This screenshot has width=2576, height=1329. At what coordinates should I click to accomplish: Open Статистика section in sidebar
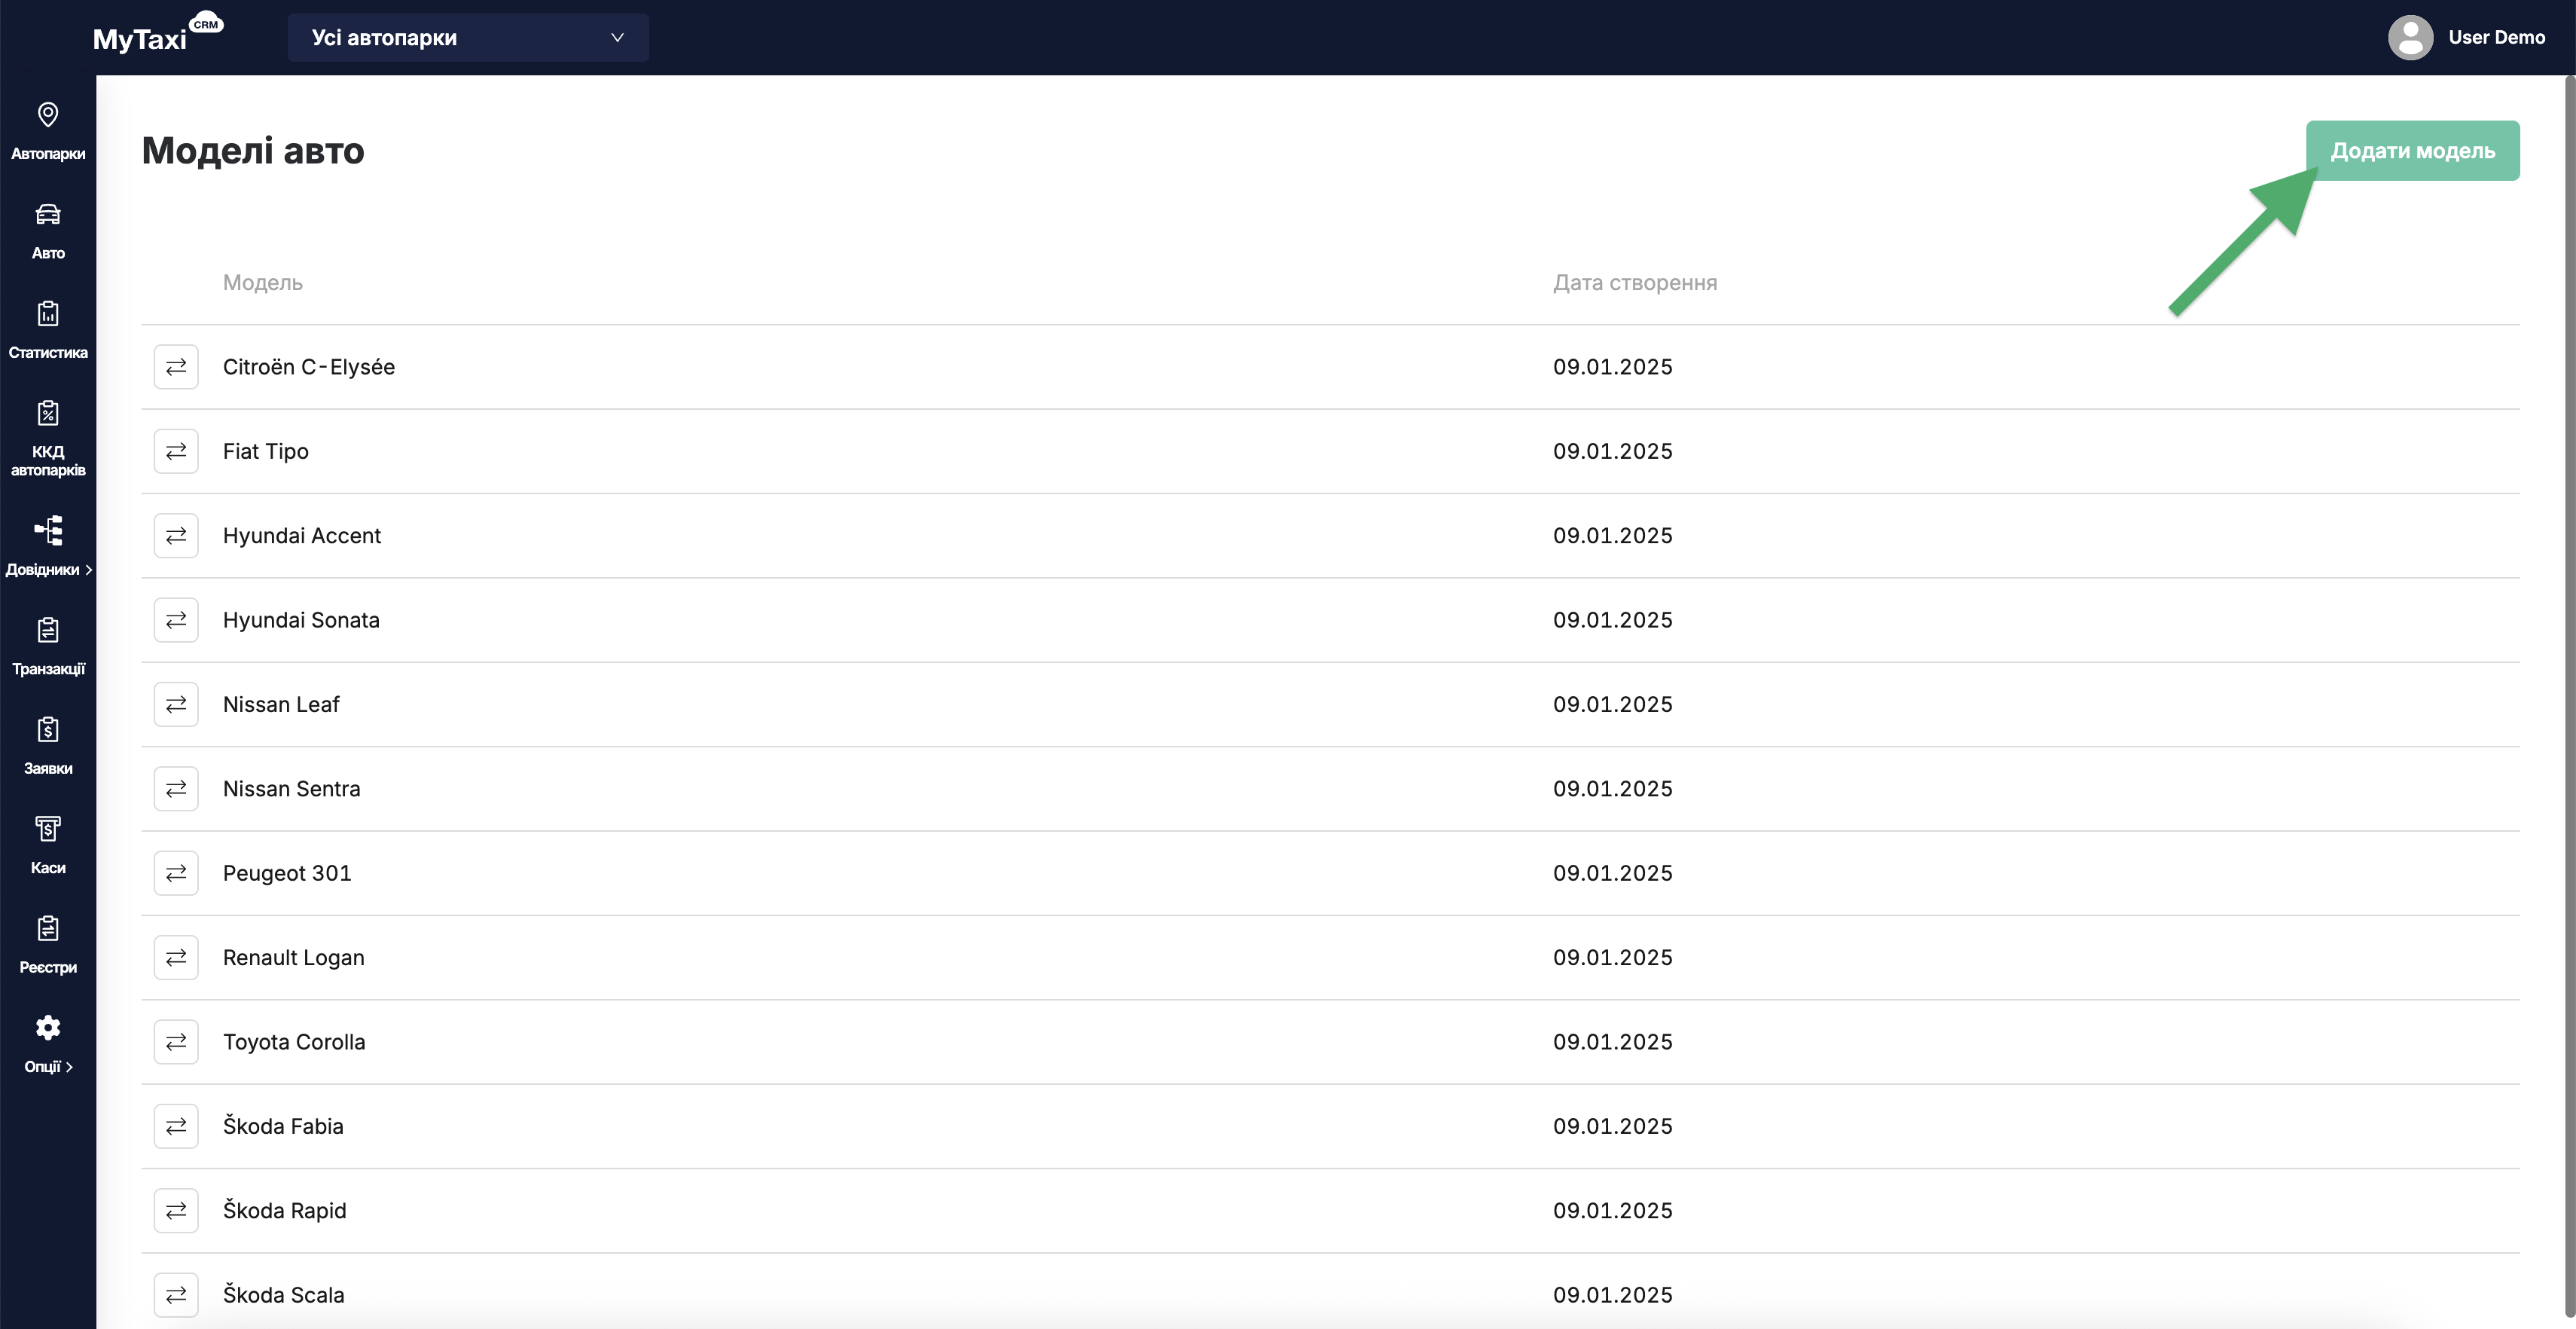click(x=48, y=330)
